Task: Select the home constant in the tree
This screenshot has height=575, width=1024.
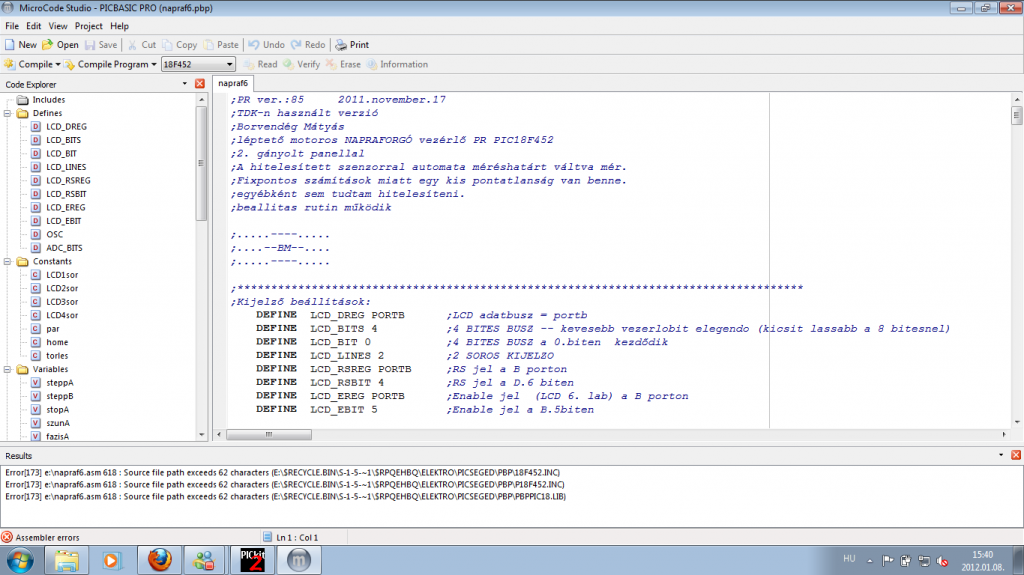Action: click(50, 342)
